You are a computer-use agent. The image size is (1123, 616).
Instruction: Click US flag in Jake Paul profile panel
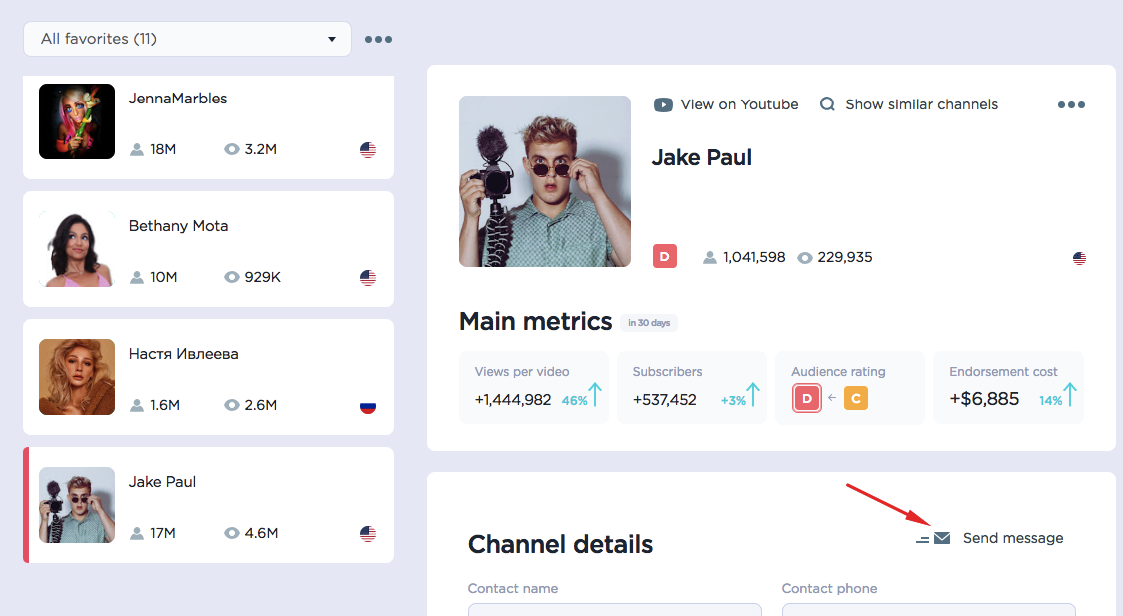click(1079, 259)
